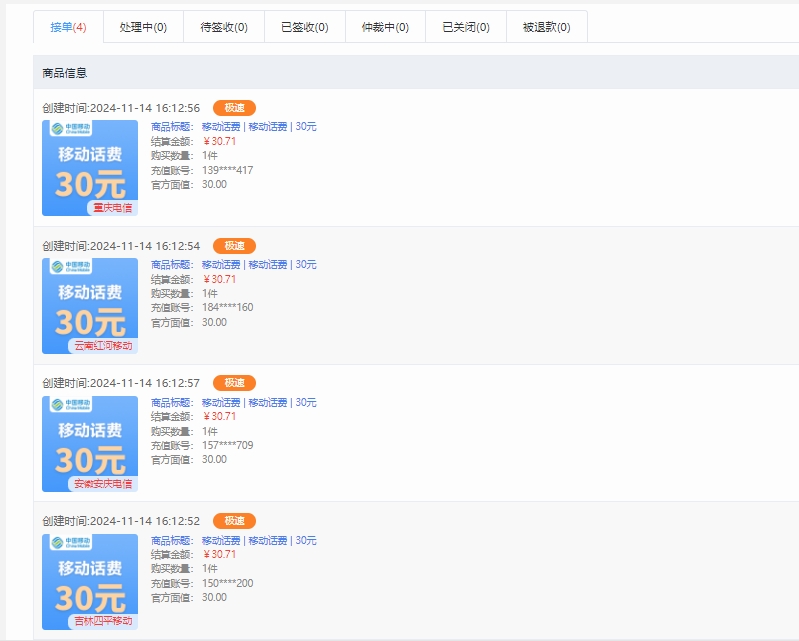This screenshot has width=799, height=641.
Task: Select the 安徽安庆电信 product thumbnail
Action: [x=90, y=444]
